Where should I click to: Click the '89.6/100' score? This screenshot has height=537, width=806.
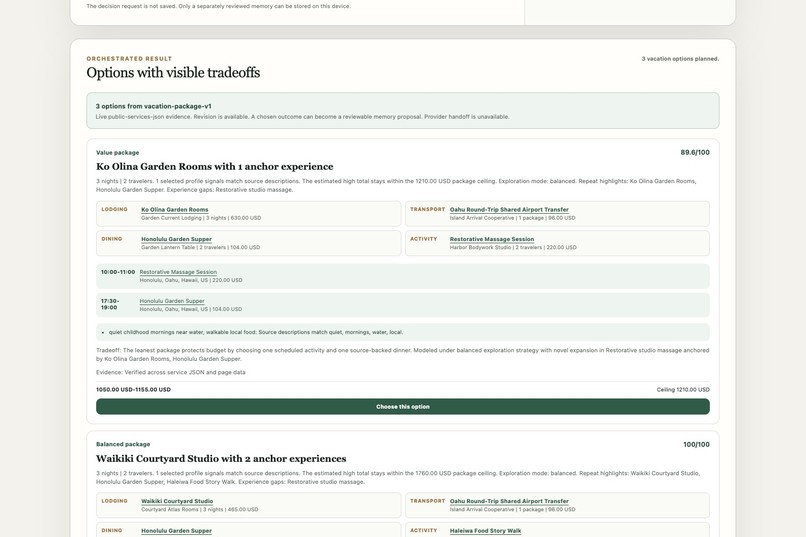(x=695, y=153)
